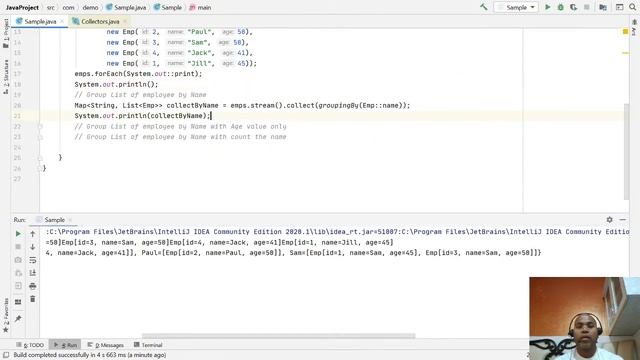Screen dimensions: 640x360
Task: Close the Sample tab in Run panel
Action: (70, 220)
